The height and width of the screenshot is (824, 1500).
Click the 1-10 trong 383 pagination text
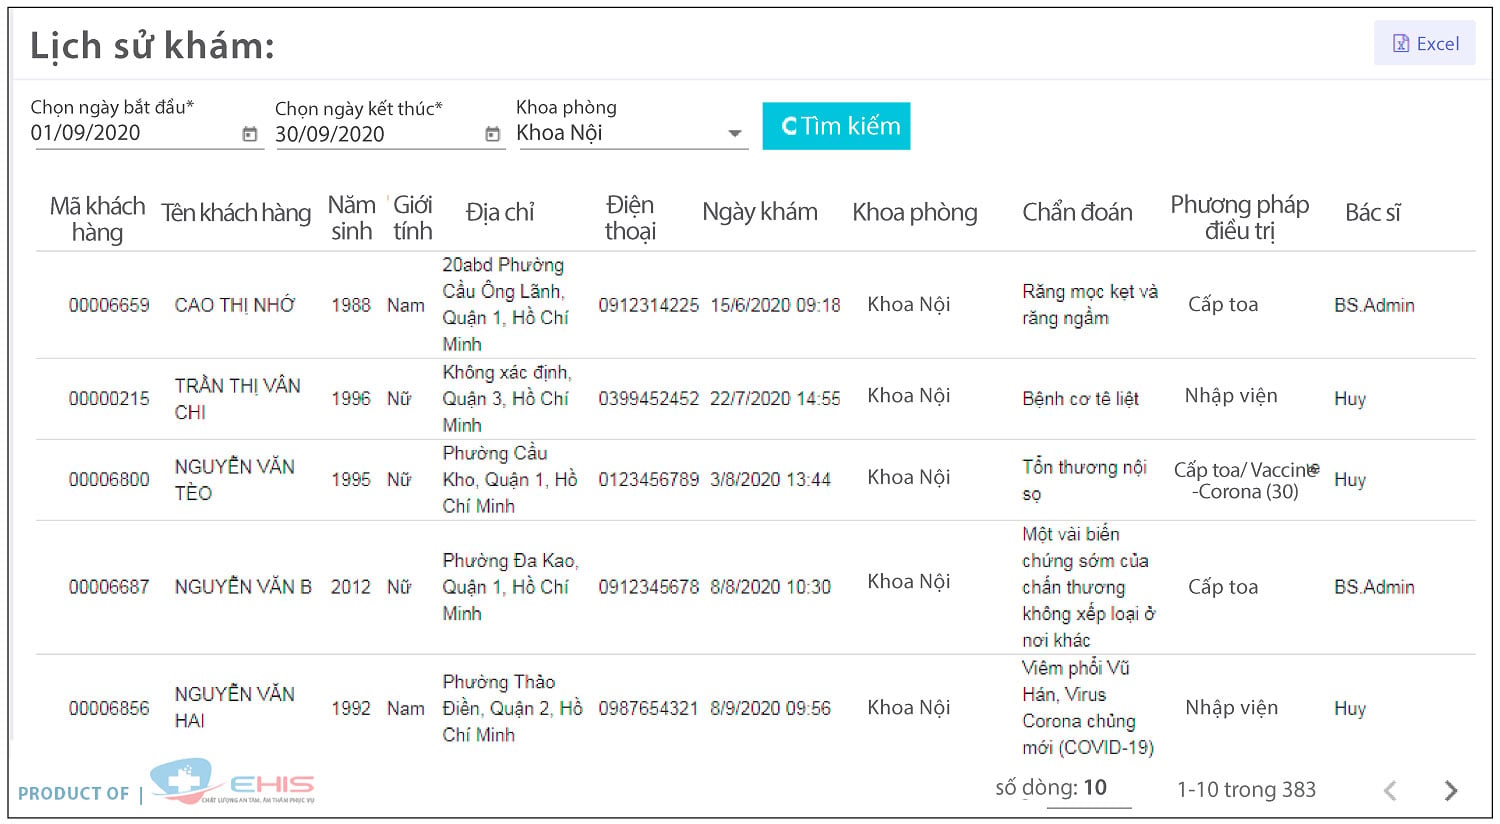[1246, 790]
